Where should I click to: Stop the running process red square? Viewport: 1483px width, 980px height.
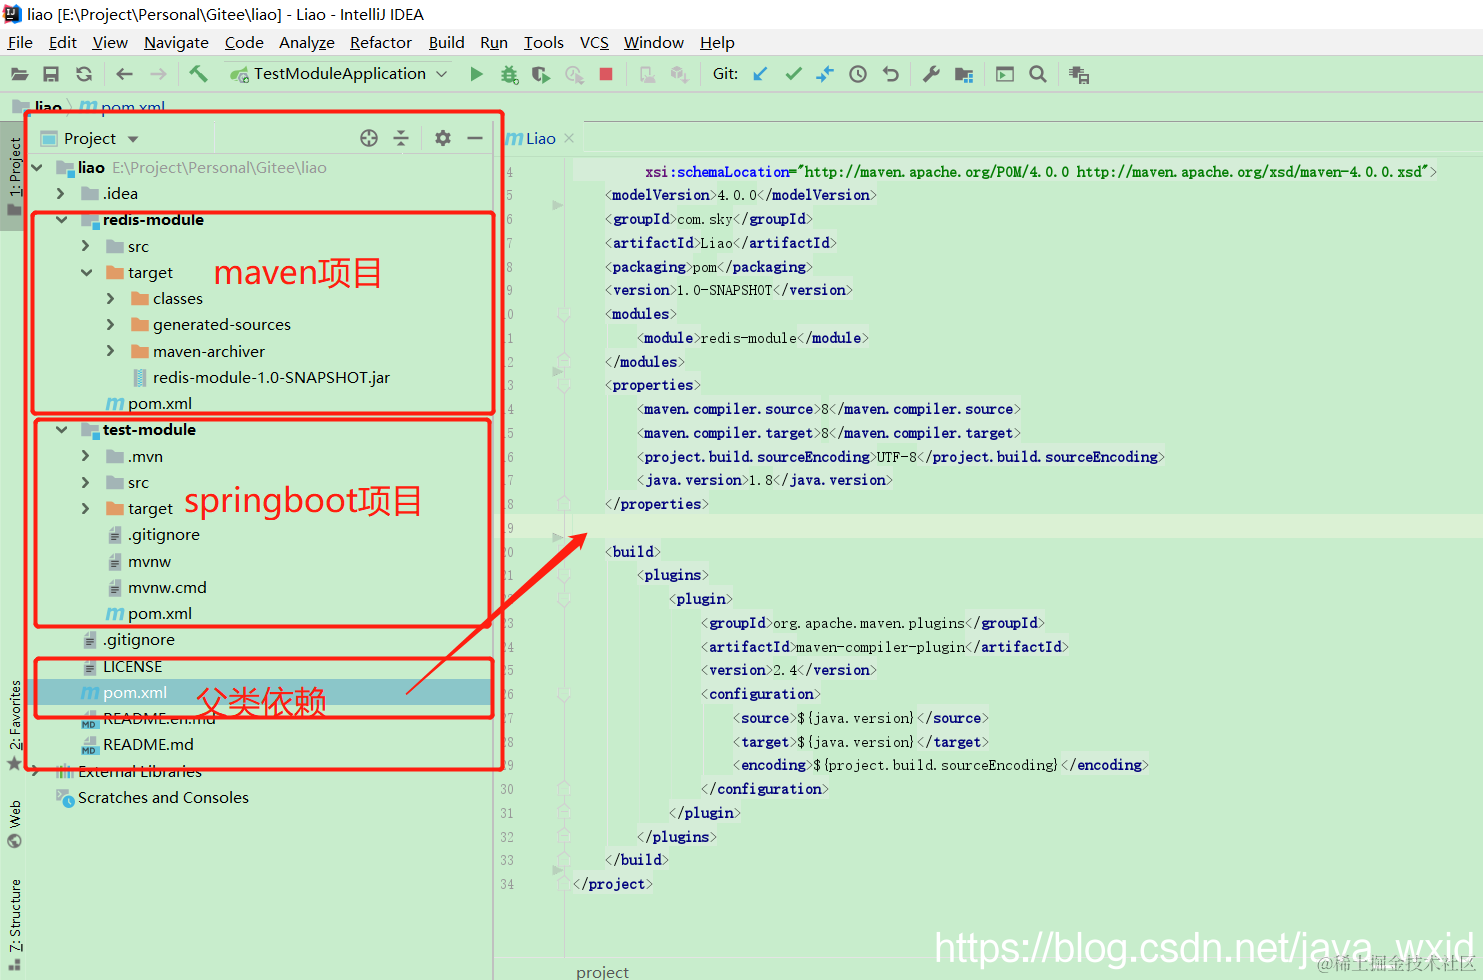606,74
